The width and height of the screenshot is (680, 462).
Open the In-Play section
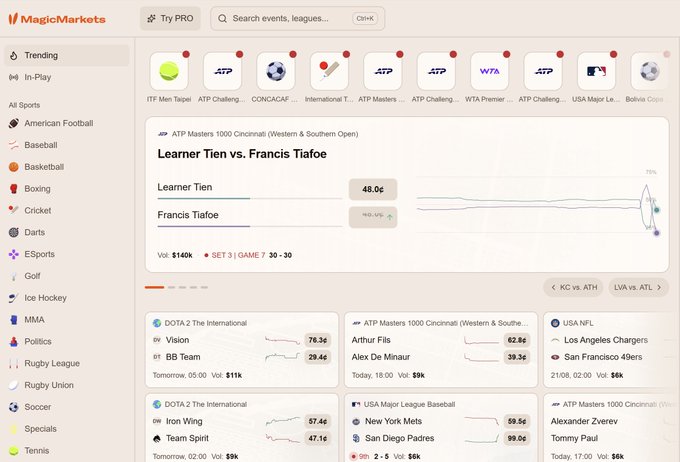tap(67, 77)
